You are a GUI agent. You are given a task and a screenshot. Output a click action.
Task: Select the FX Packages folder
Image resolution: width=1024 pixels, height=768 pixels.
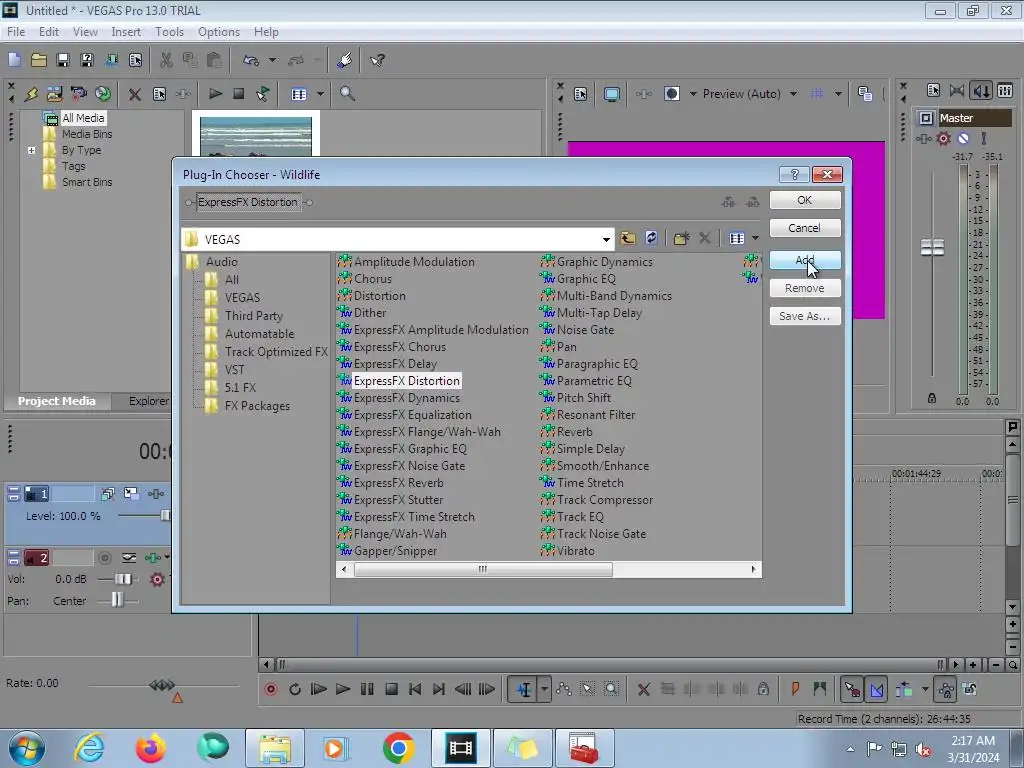click(257, 406)
